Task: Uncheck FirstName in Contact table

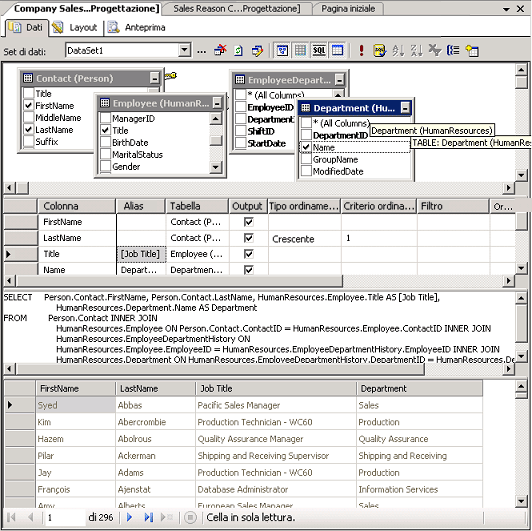Action: pos(28,106)
